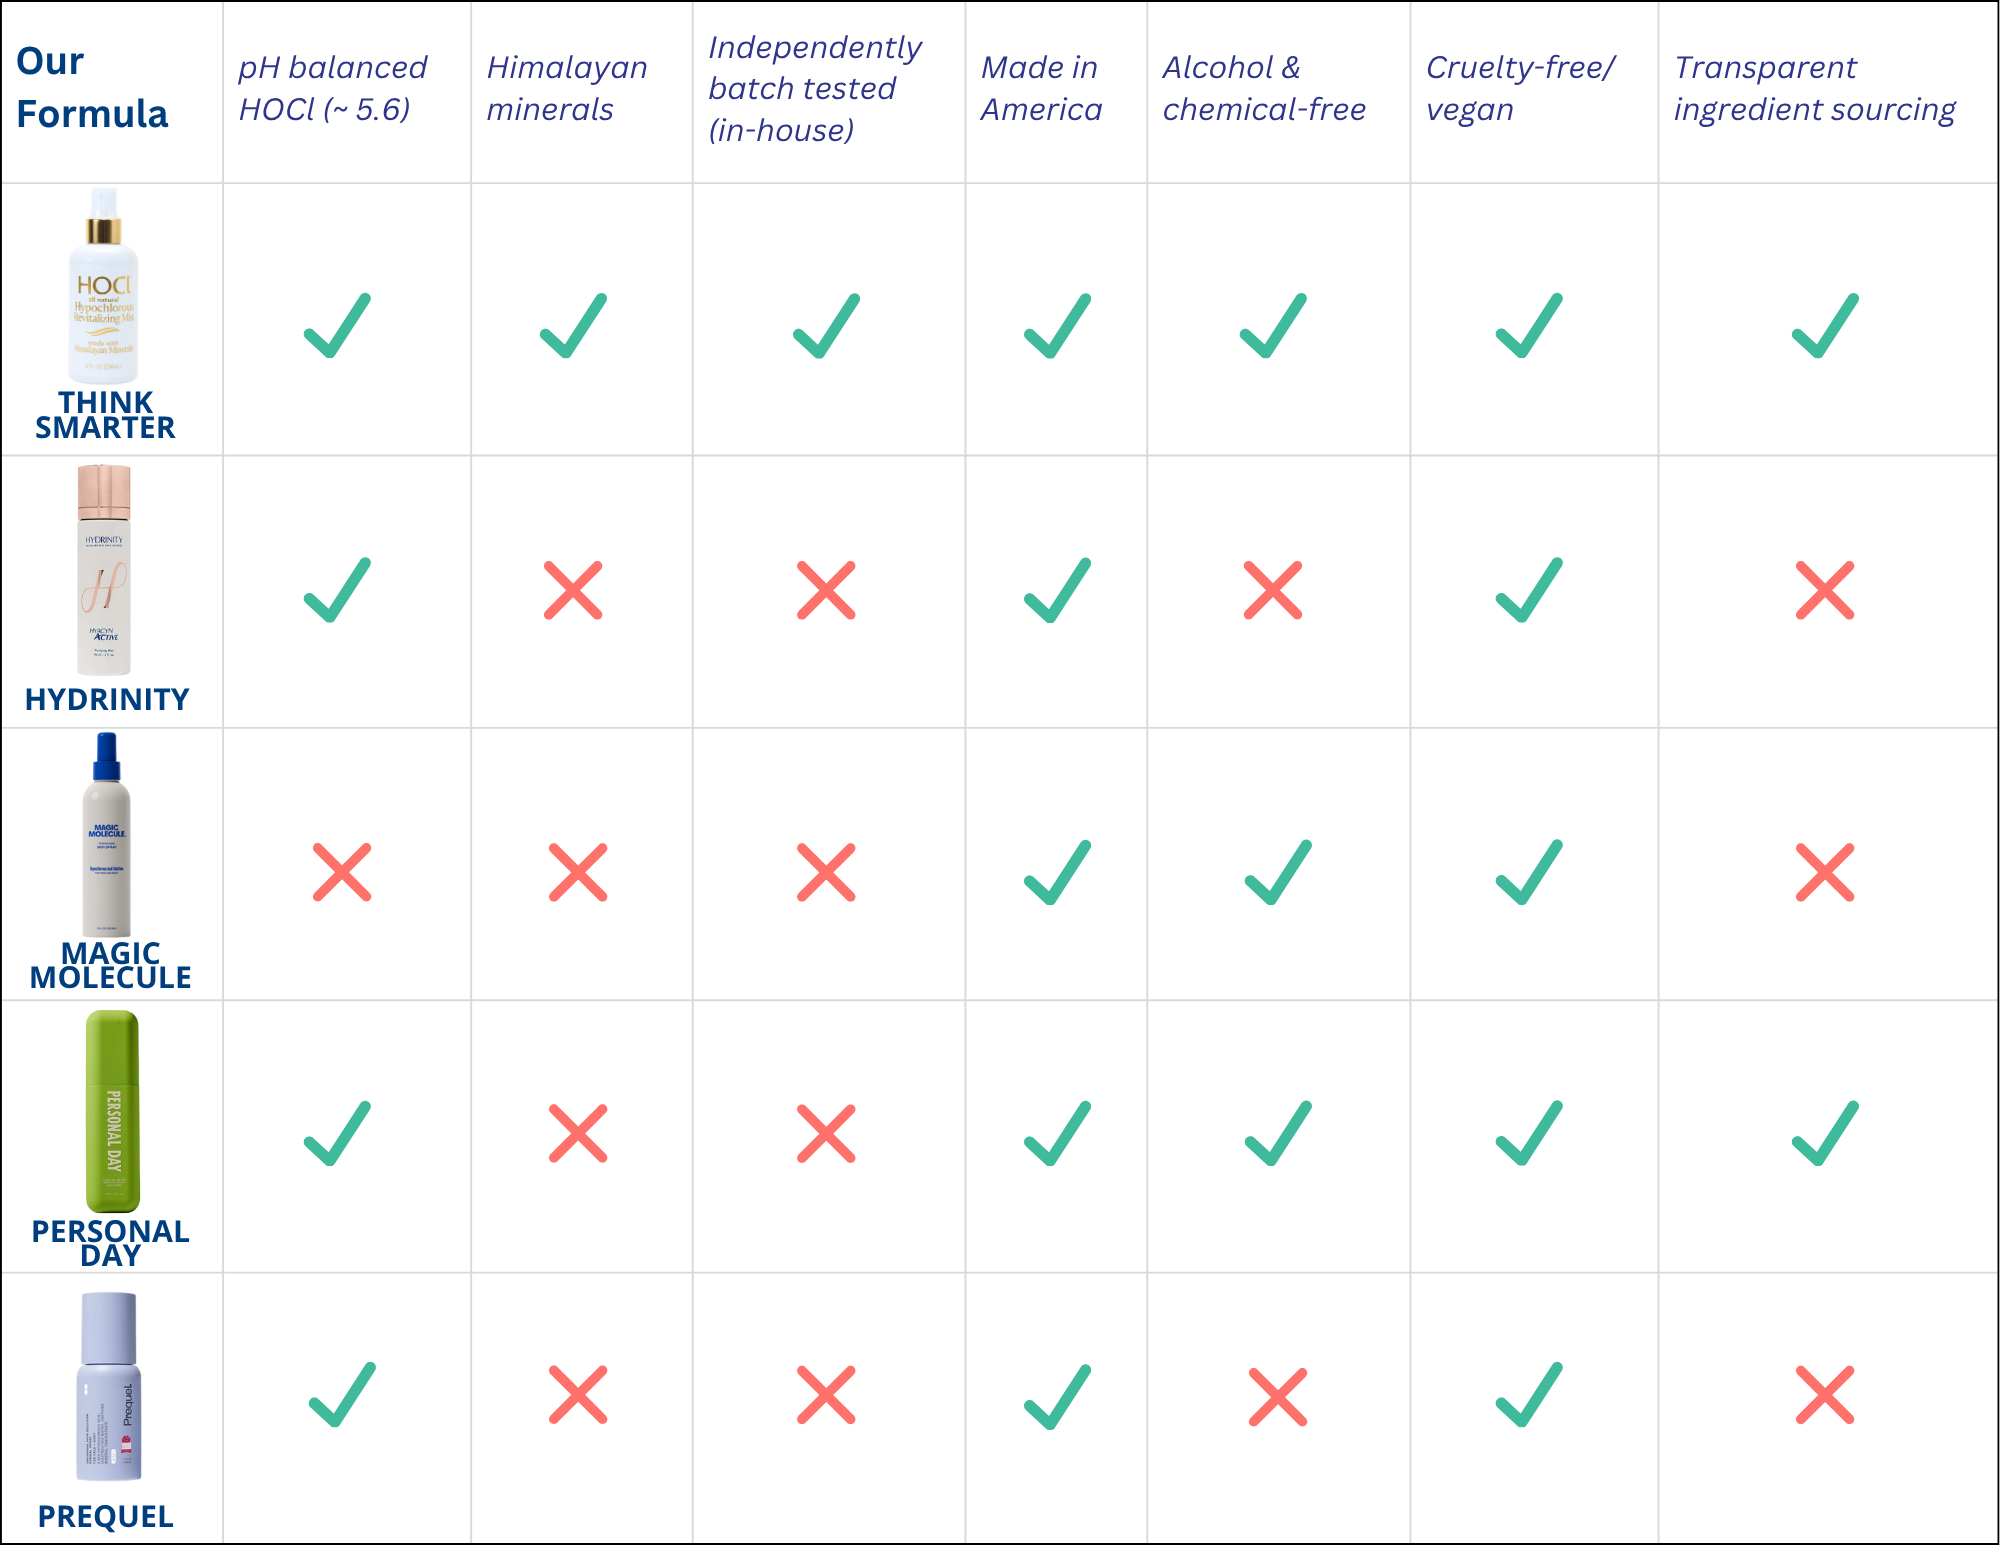Click Personal Day's red X under Himalayan minerals
Viewport: 2000px width, 1545px height.
click(578, 1134)
